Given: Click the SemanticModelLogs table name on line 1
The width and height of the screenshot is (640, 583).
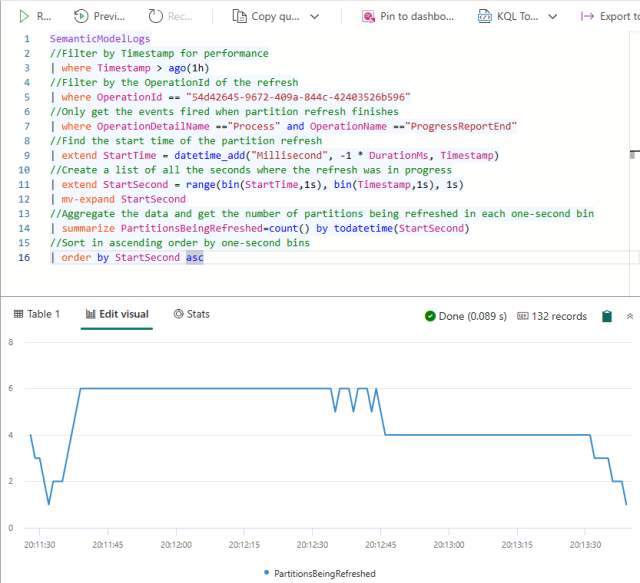Looking at the screenshot, I should pyautogui.click(x=100, y=39).
